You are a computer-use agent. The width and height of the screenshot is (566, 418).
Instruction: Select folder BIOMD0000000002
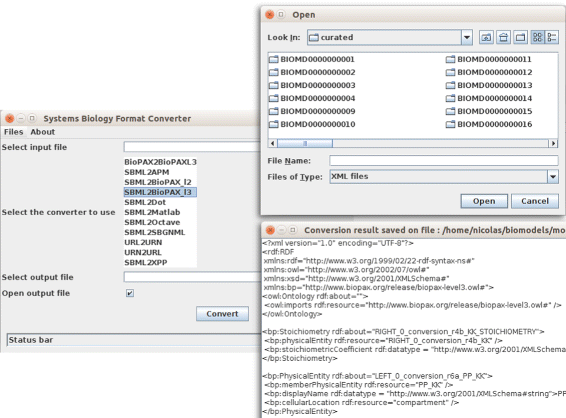click(x=312, y=72)
